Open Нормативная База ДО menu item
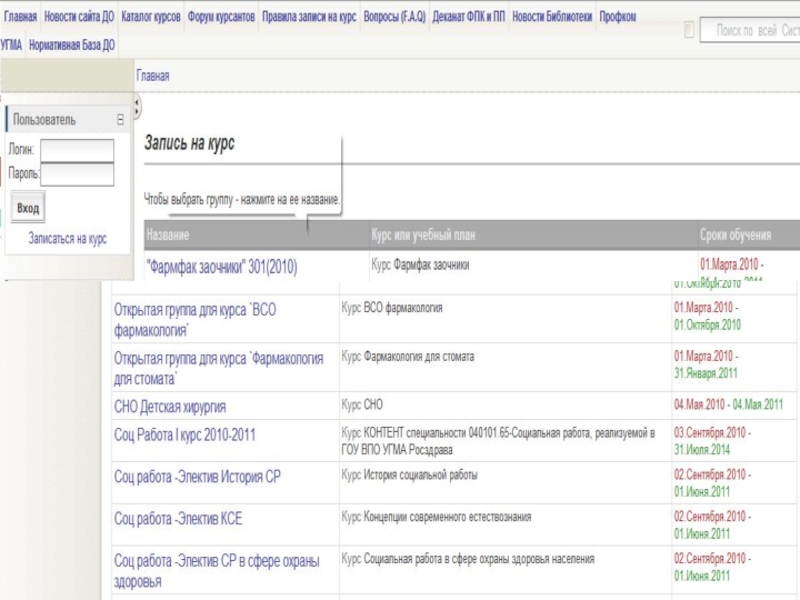800x600 pixels. [x=72, y=45]
